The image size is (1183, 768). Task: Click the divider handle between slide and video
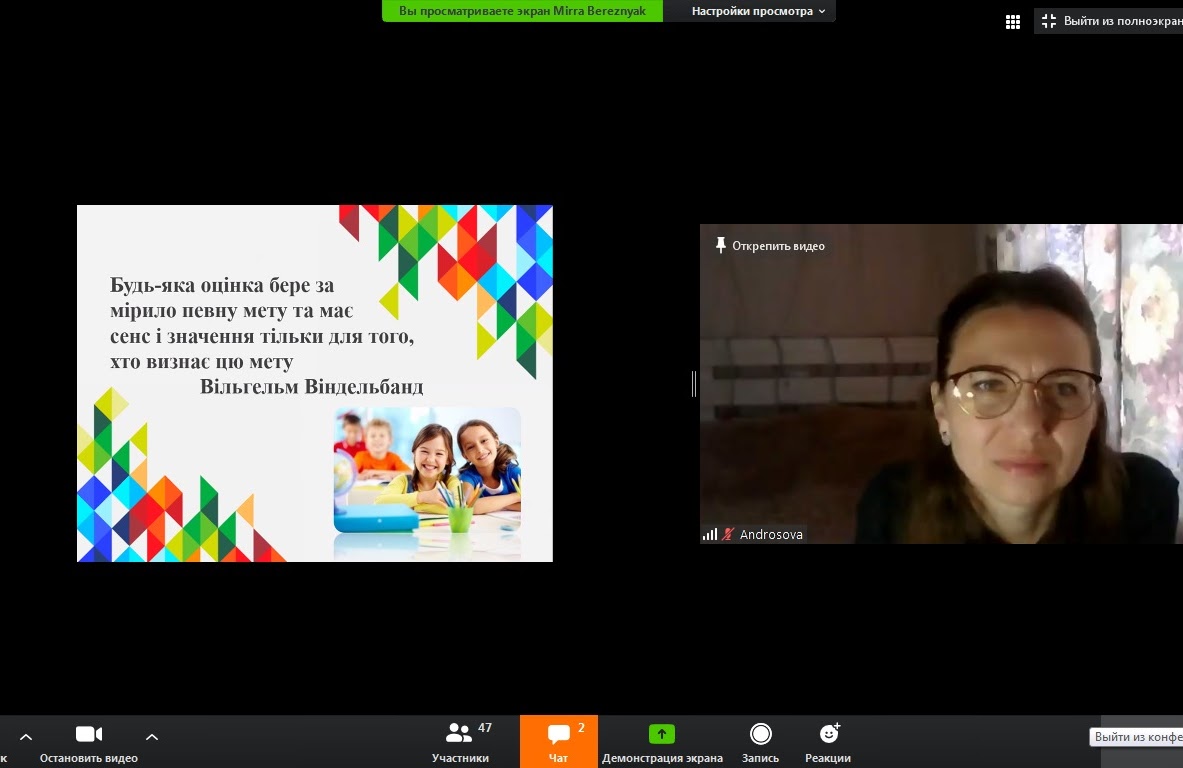[693, 383]
